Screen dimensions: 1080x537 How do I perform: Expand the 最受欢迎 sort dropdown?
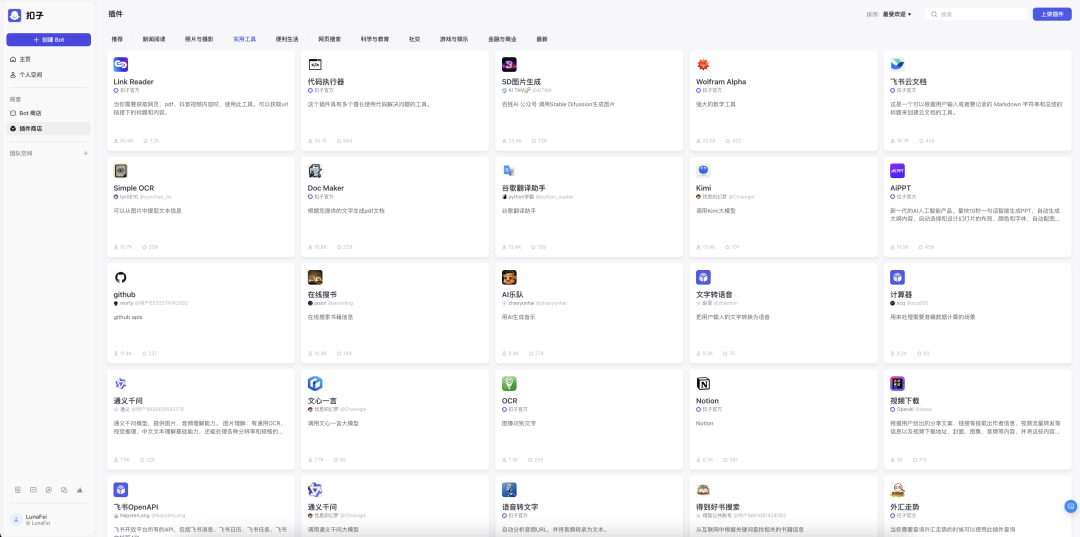(x=898, y=14)
